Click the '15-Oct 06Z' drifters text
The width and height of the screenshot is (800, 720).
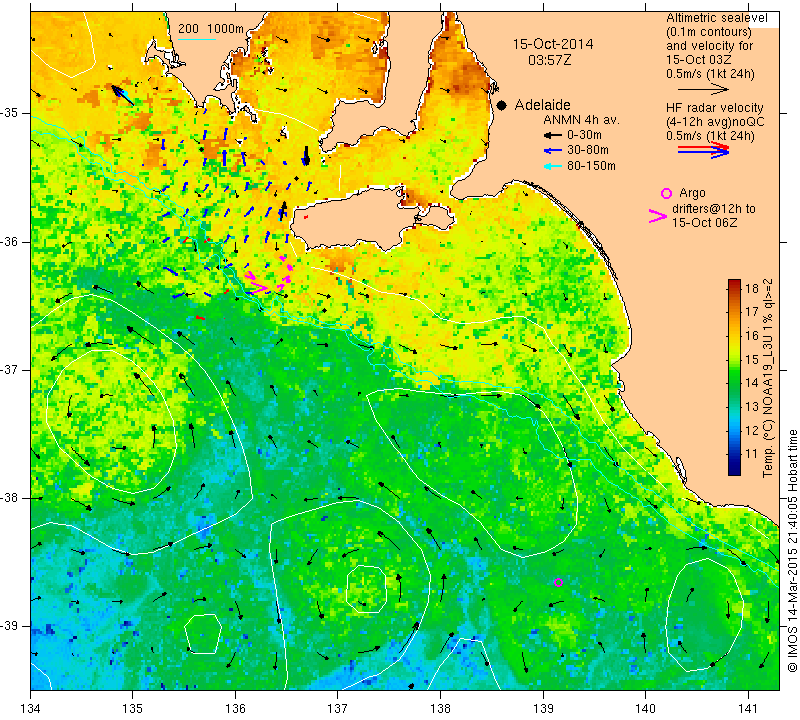point(705,222)
